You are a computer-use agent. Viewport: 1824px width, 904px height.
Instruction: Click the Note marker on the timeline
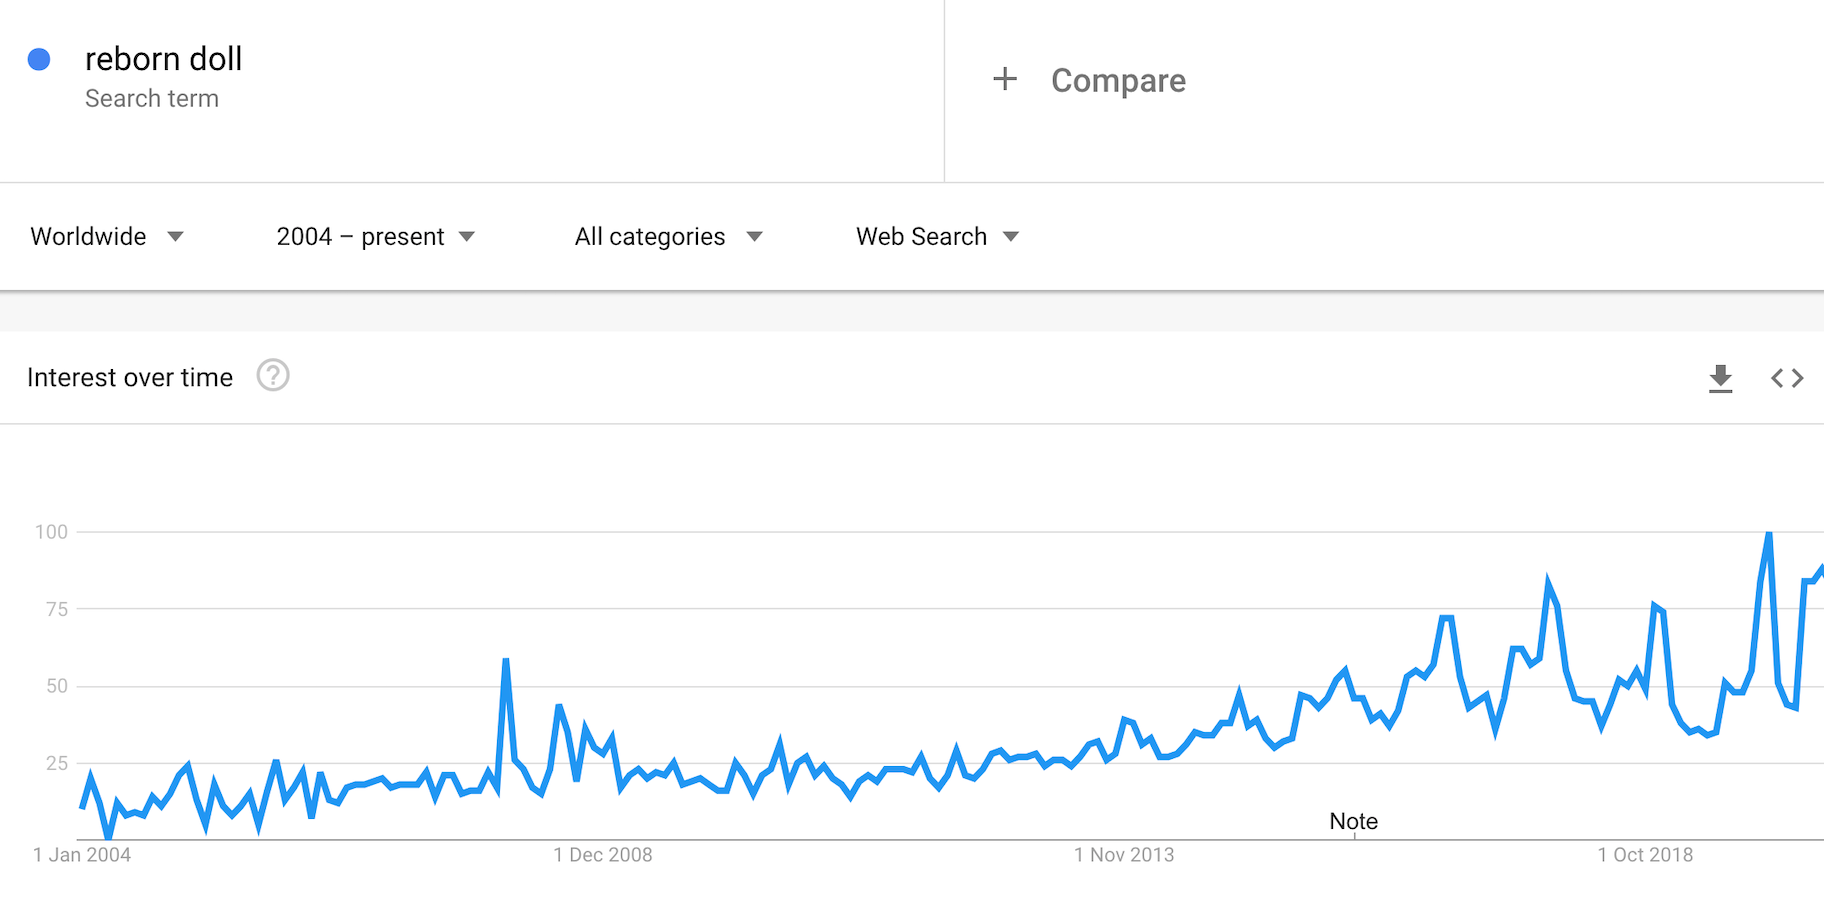1353,821
